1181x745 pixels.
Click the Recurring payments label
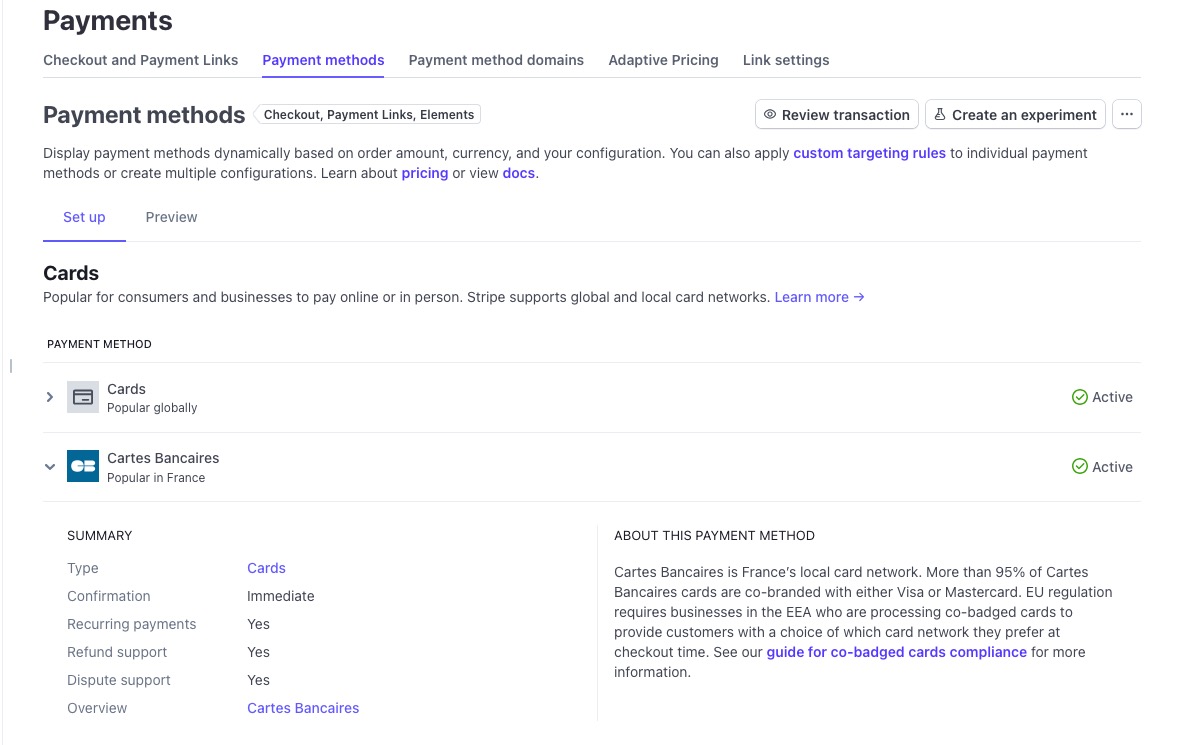(131, 624)
